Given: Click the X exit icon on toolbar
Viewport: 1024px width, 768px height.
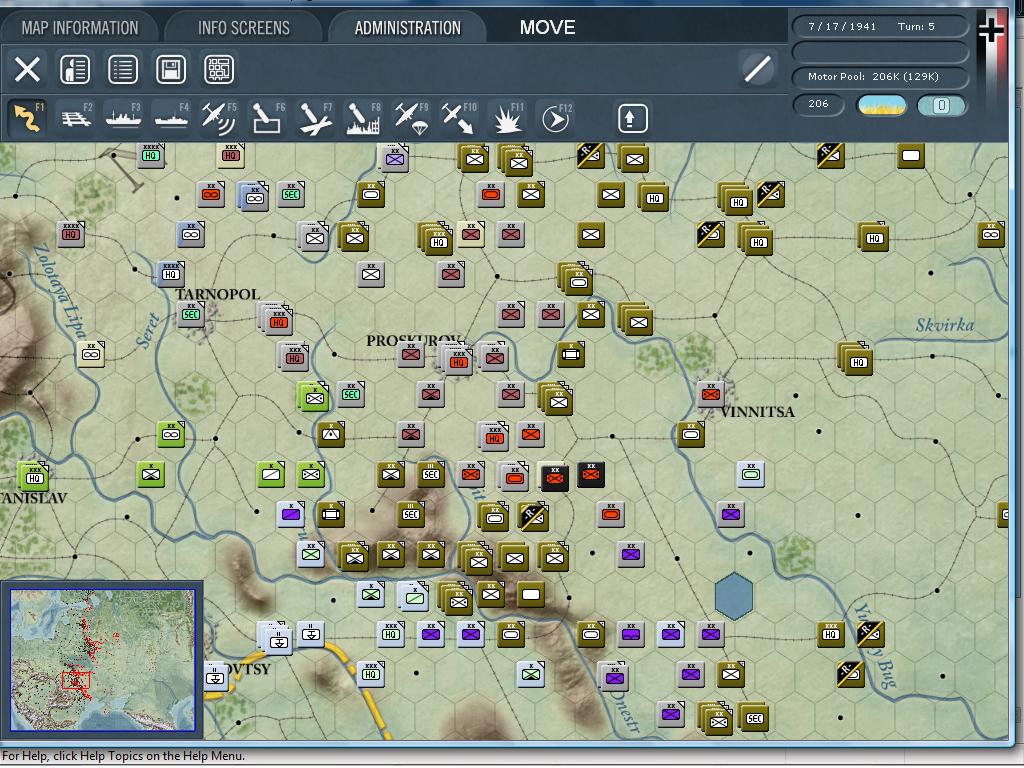Looking at the screenshot, I should [x=27, y=69].
